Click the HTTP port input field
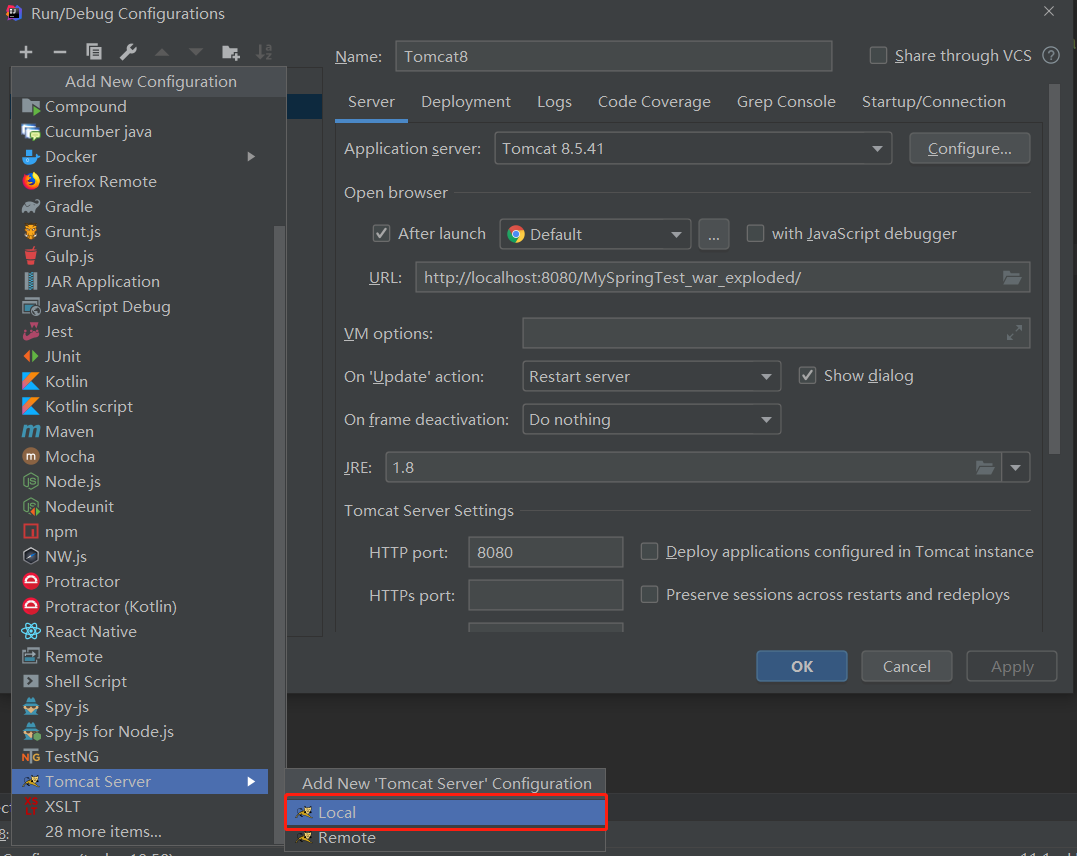 545,552
